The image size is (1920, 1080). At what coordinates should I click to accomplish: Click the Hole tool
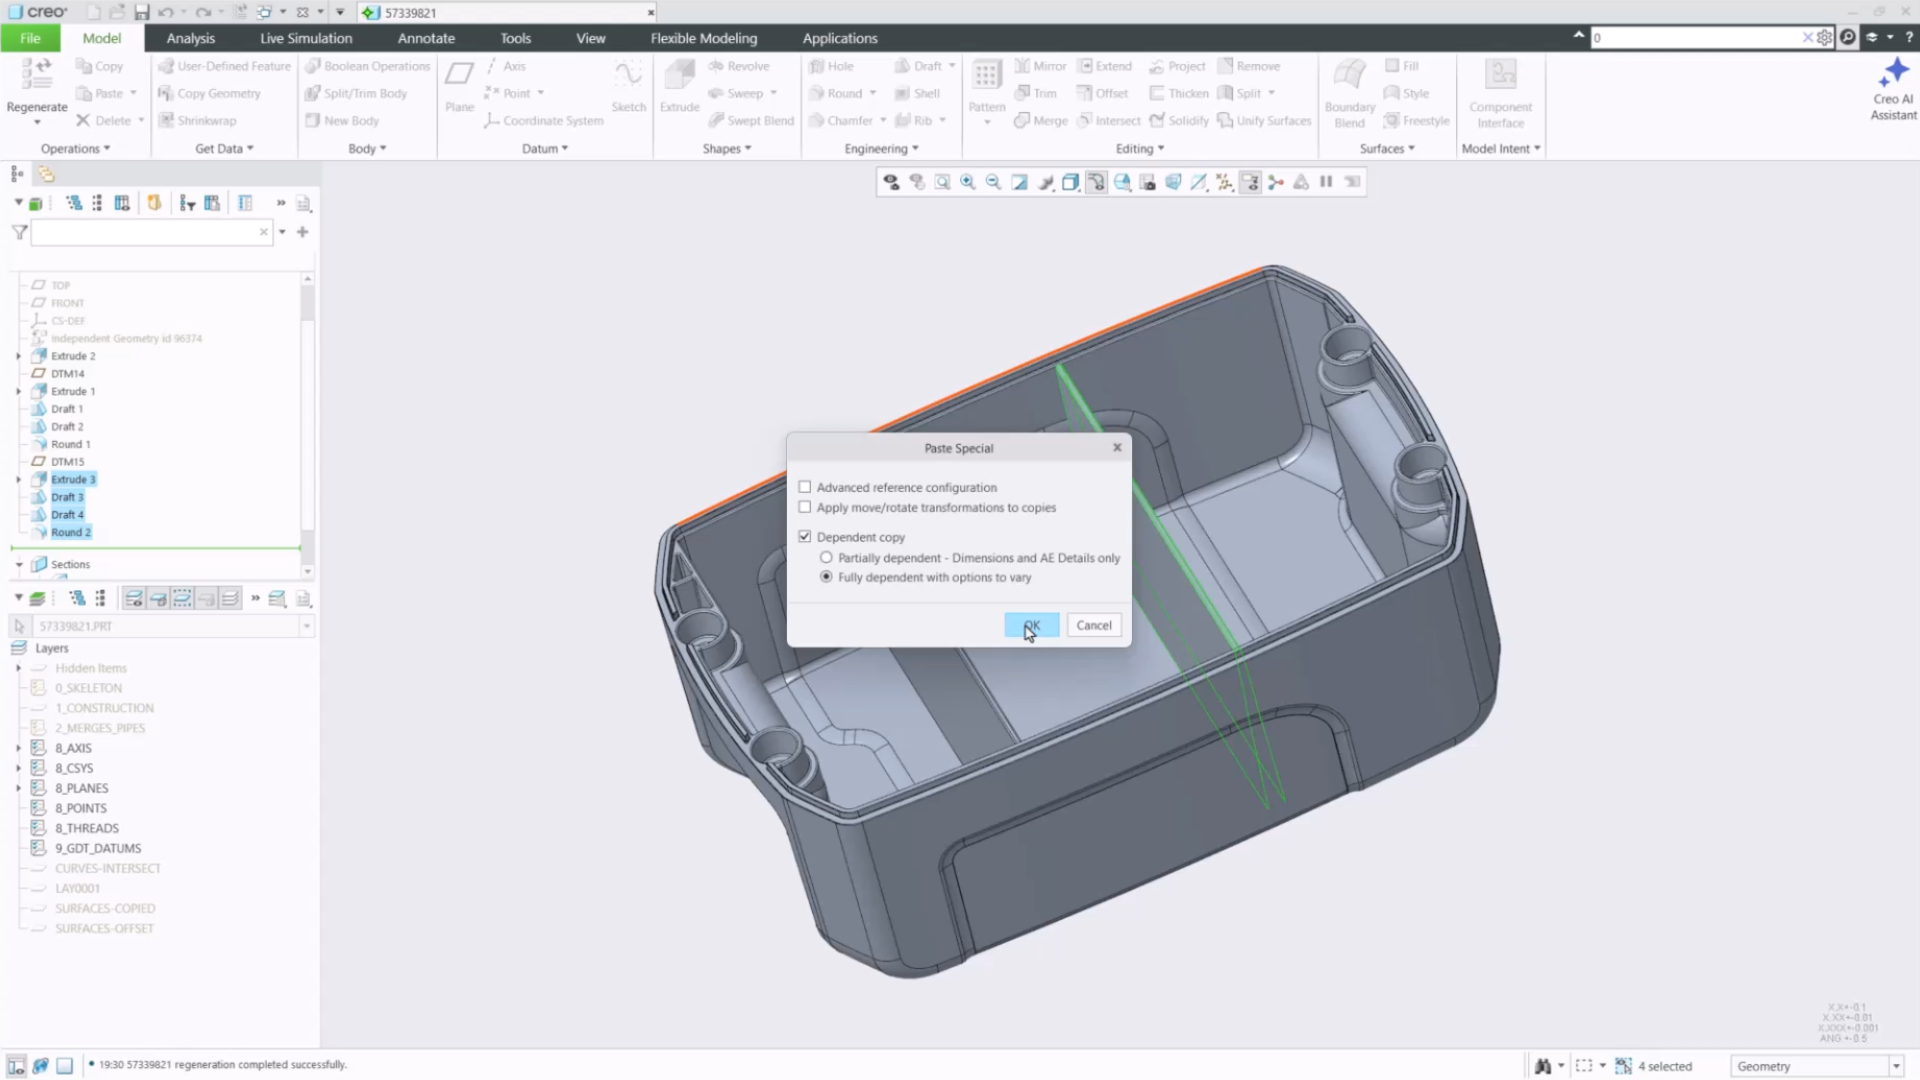coord(831,66)
